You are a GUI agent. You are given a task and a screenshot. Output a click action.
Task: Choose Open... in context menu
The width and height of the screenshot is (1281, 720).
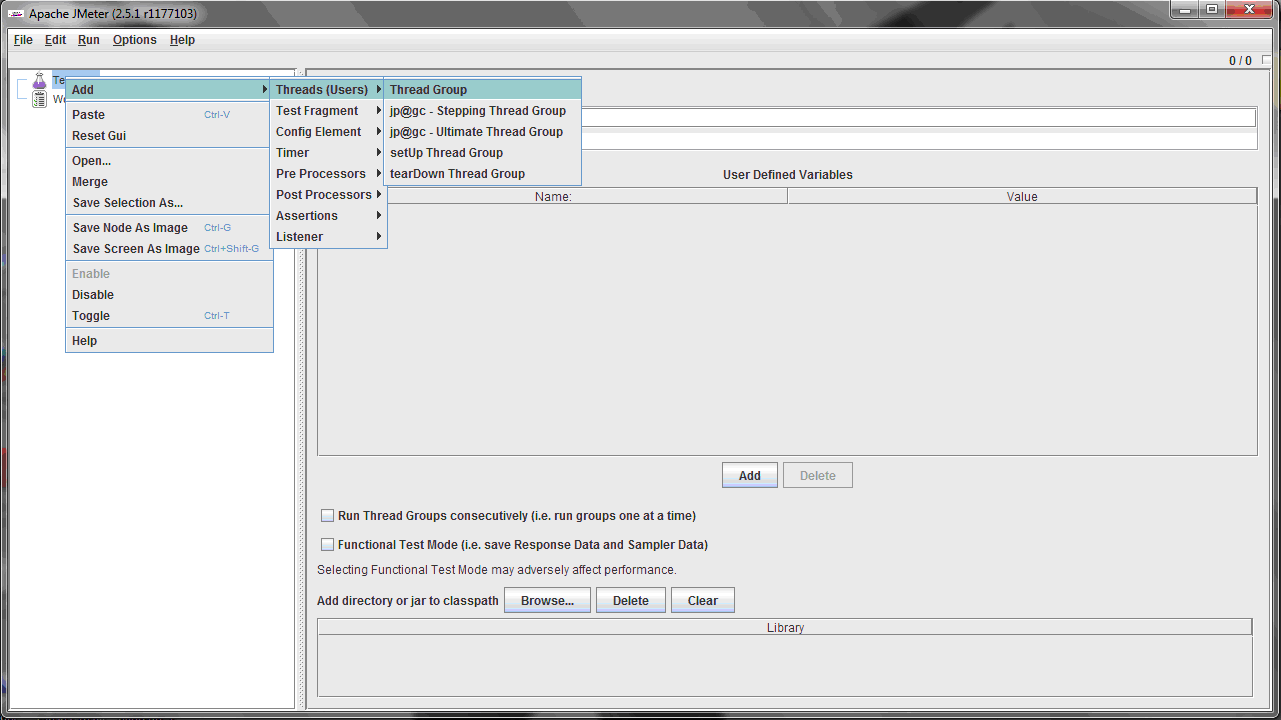click(169, 161)
